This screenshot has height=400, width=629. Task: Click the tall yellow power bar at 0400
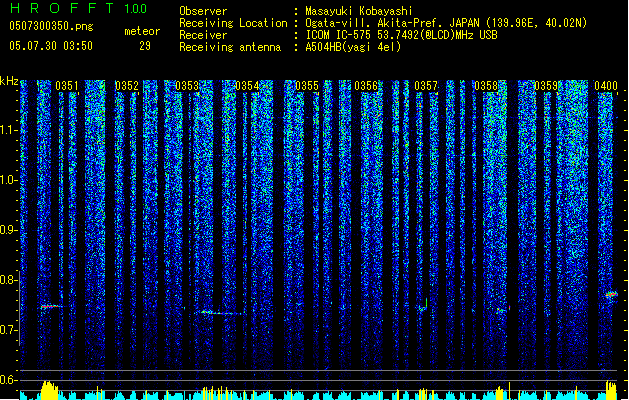click(x=611, y=390)
